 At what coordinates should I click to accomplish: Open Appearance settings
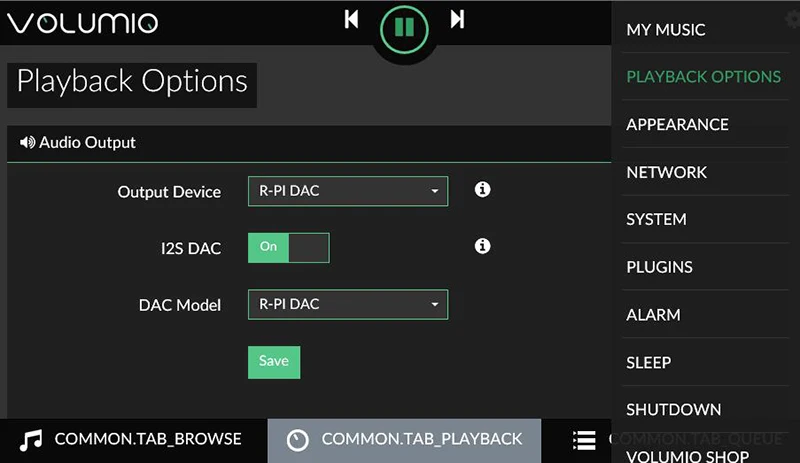coord(678,125)
